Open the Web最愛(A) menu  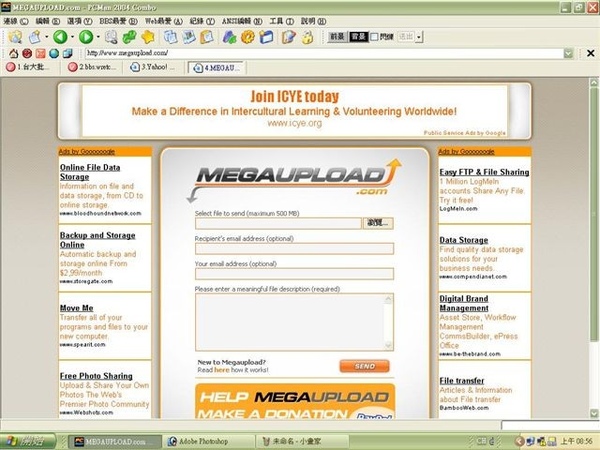164,21
